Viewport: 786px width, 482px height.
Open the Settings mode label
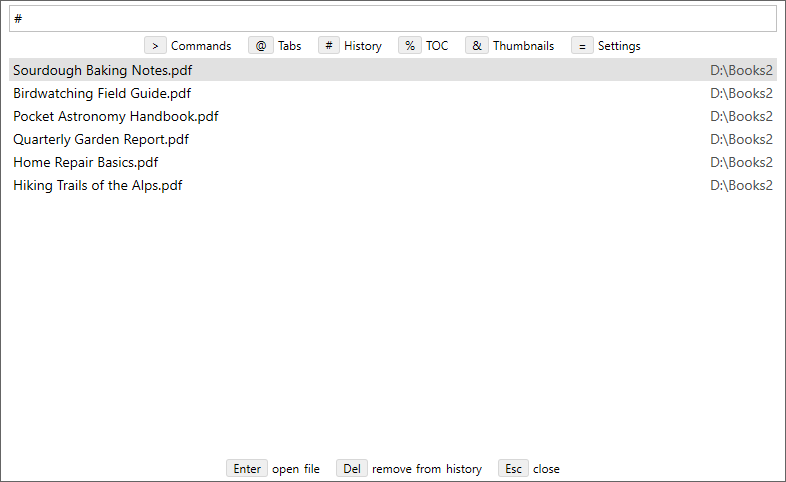point(619,46)
